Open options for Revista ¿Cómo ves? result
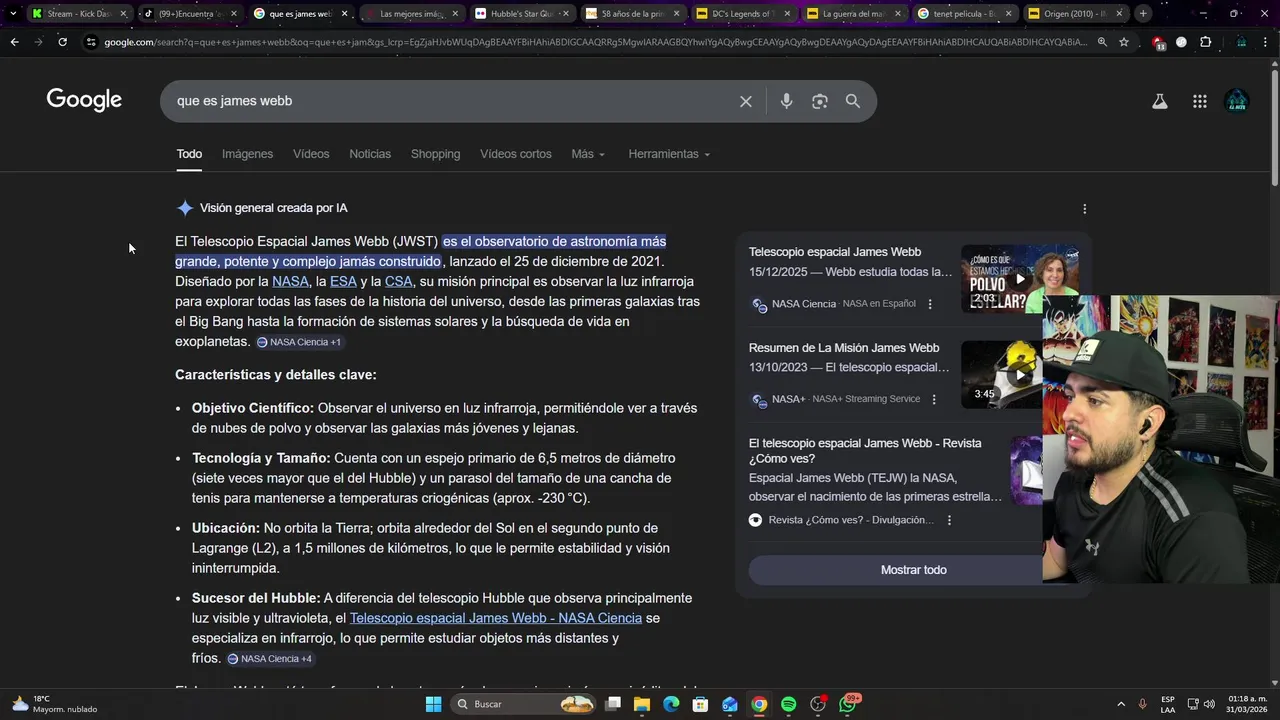Image resolution: width=1280 pixels, height=720 pixels. pos(949,520)
